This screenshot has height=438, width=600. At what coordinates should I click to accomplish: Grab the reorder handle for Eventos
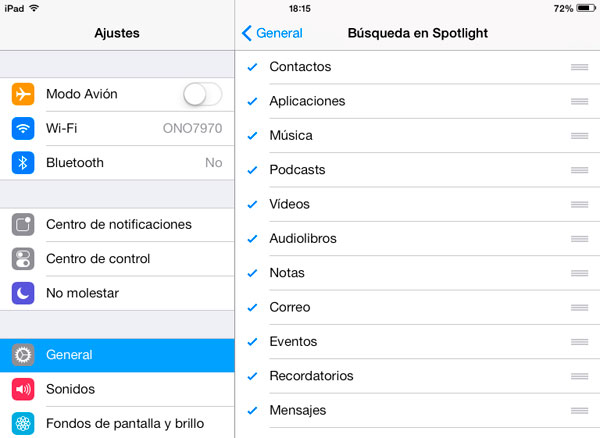[579, 342]
